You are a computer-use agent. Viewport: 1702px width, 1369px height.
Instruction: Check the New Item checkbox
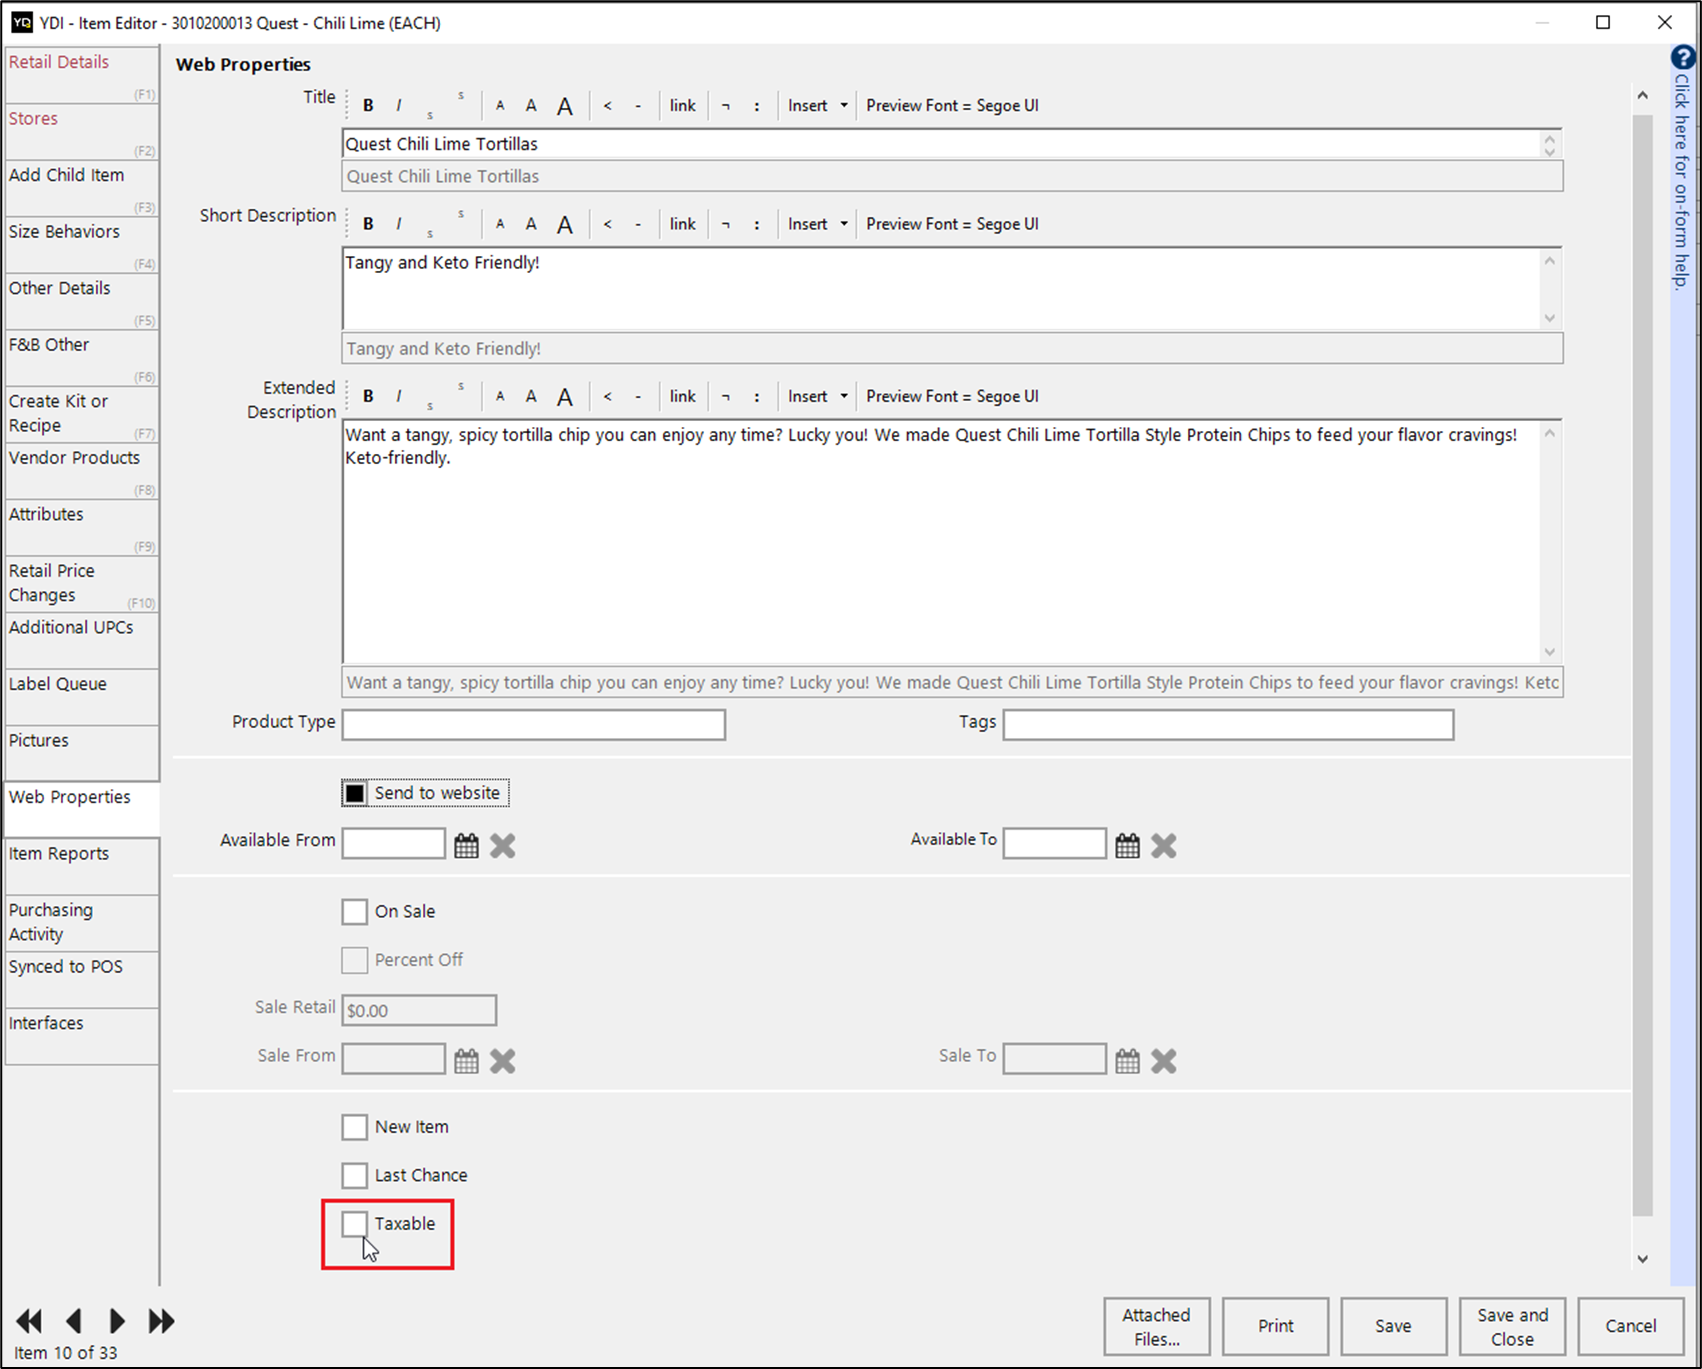point(355,1127)
